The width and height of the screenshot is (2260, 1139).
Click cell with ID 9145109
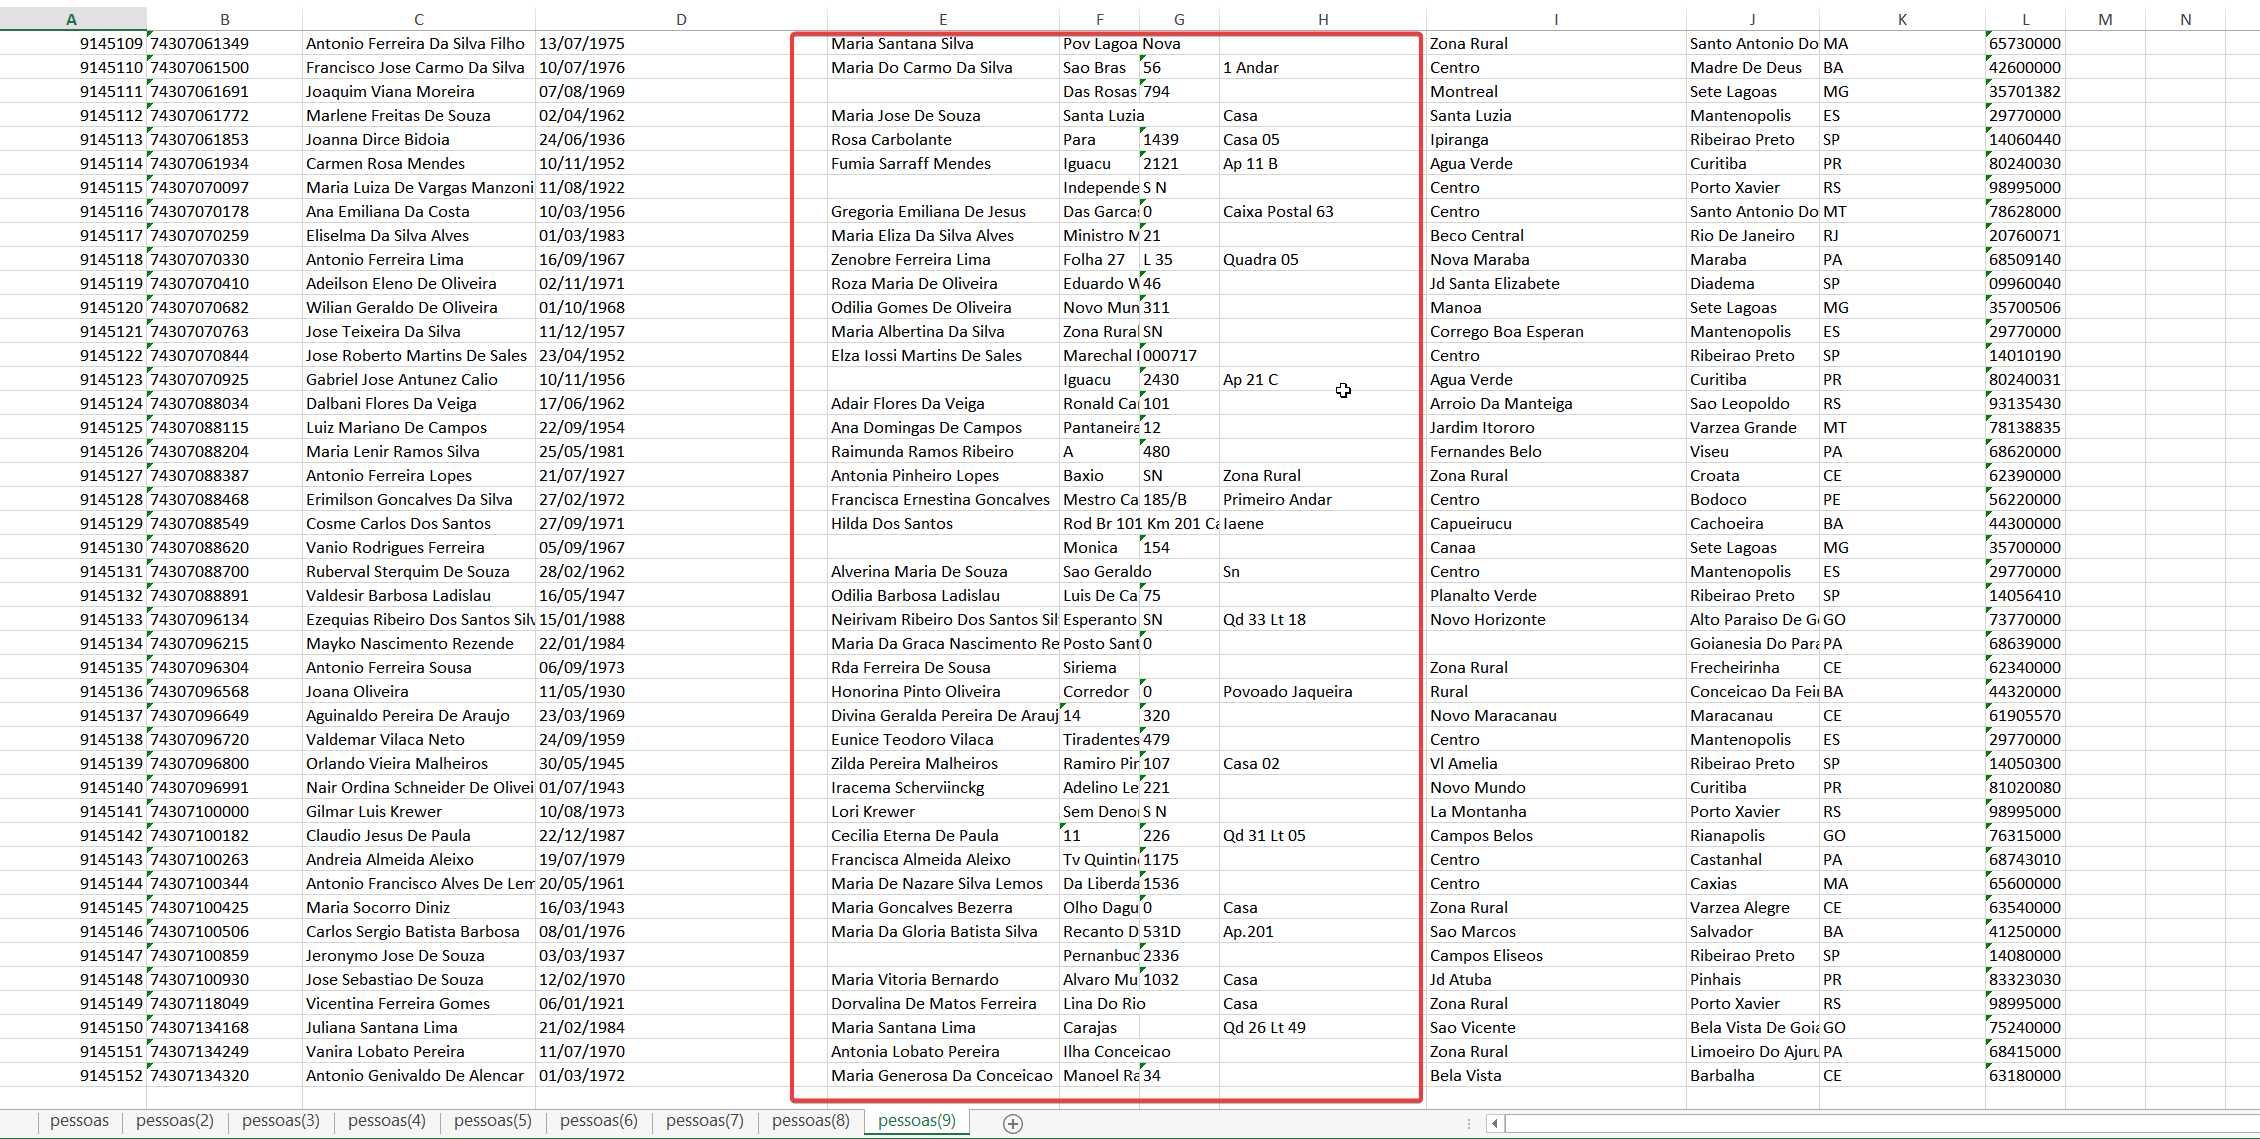[x=73, y=43]
